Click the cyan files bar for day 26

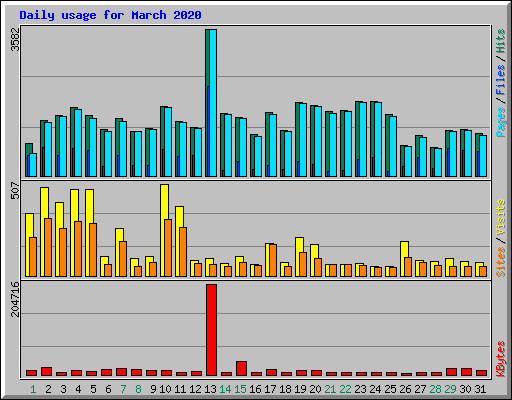(408, 162)
